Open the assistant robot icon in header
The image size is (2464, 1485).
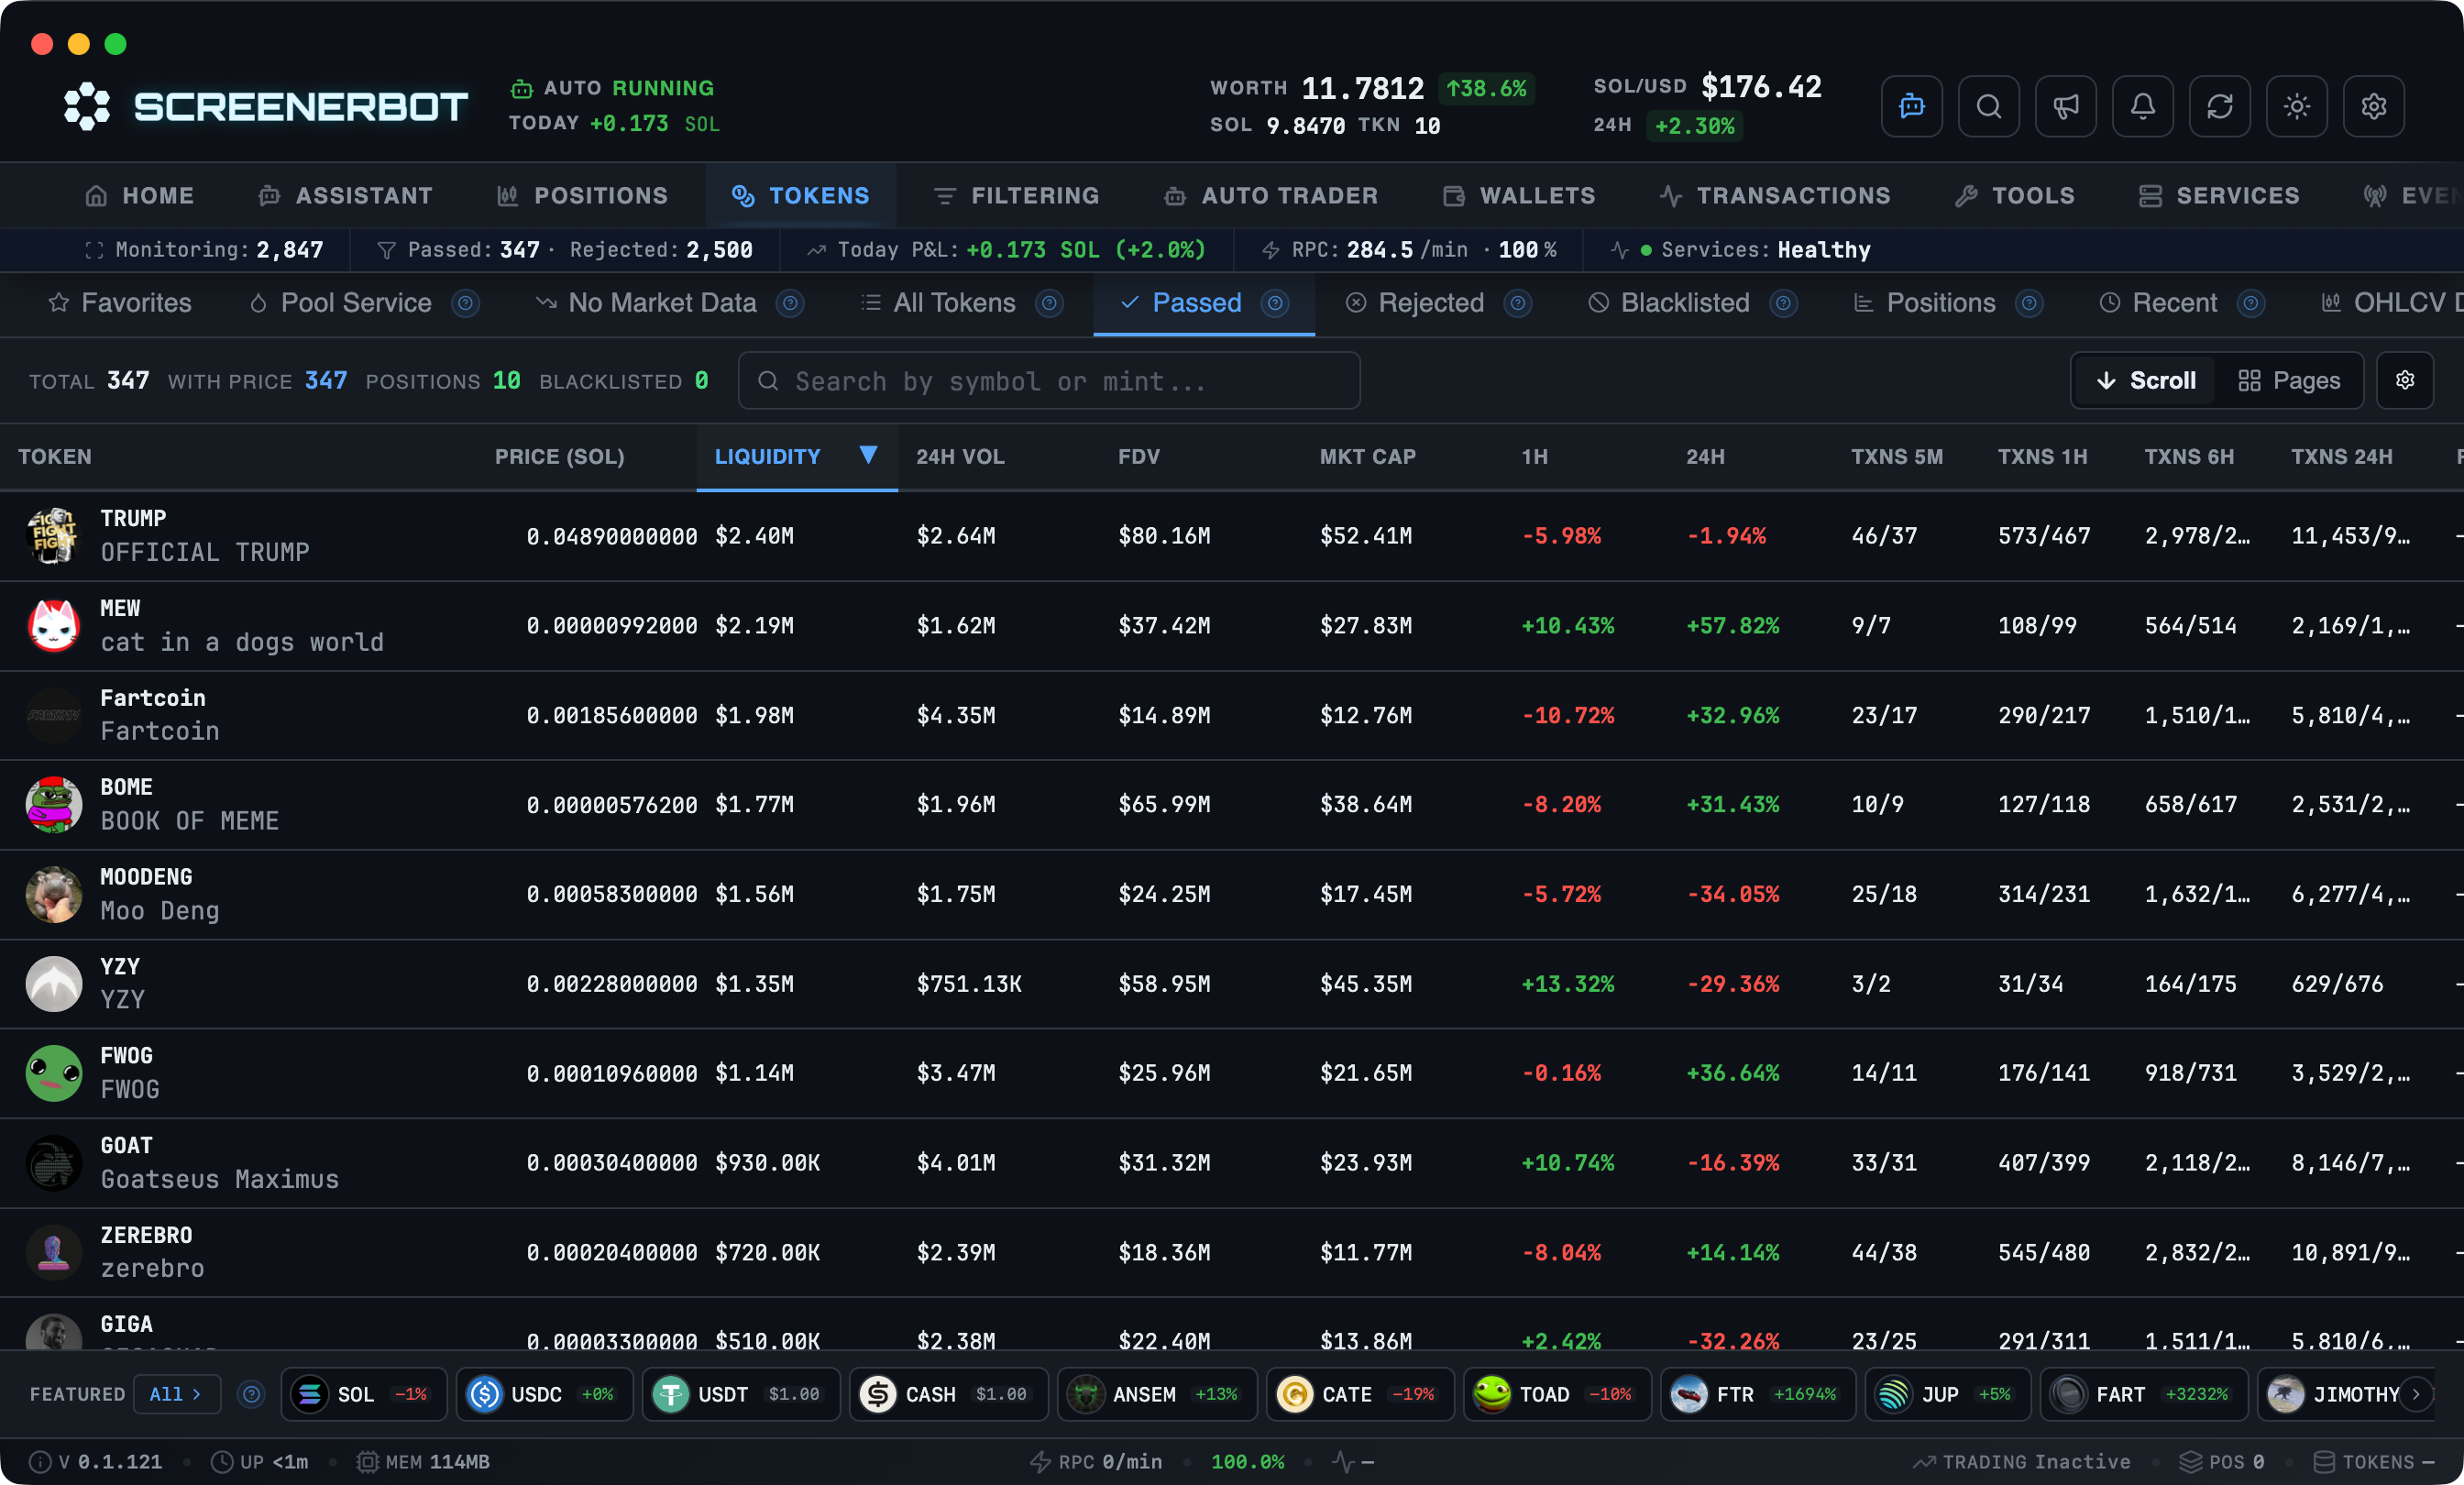pyautogui.click(x=1911, y=106)
